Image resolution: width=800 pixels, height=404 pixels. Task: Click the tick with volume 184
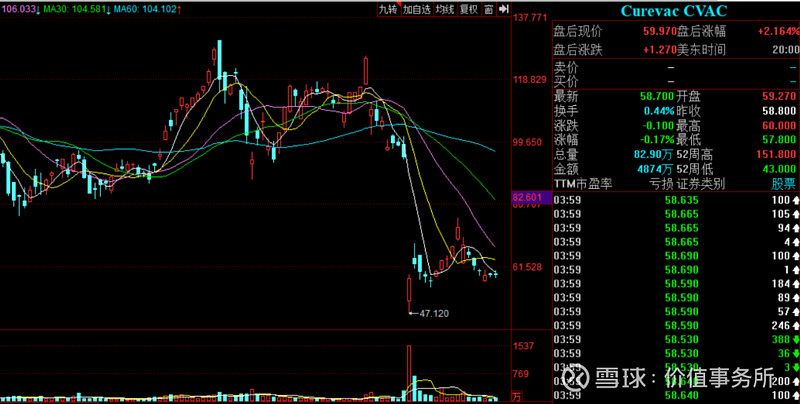pyautogui.click(x=677, y=284)
